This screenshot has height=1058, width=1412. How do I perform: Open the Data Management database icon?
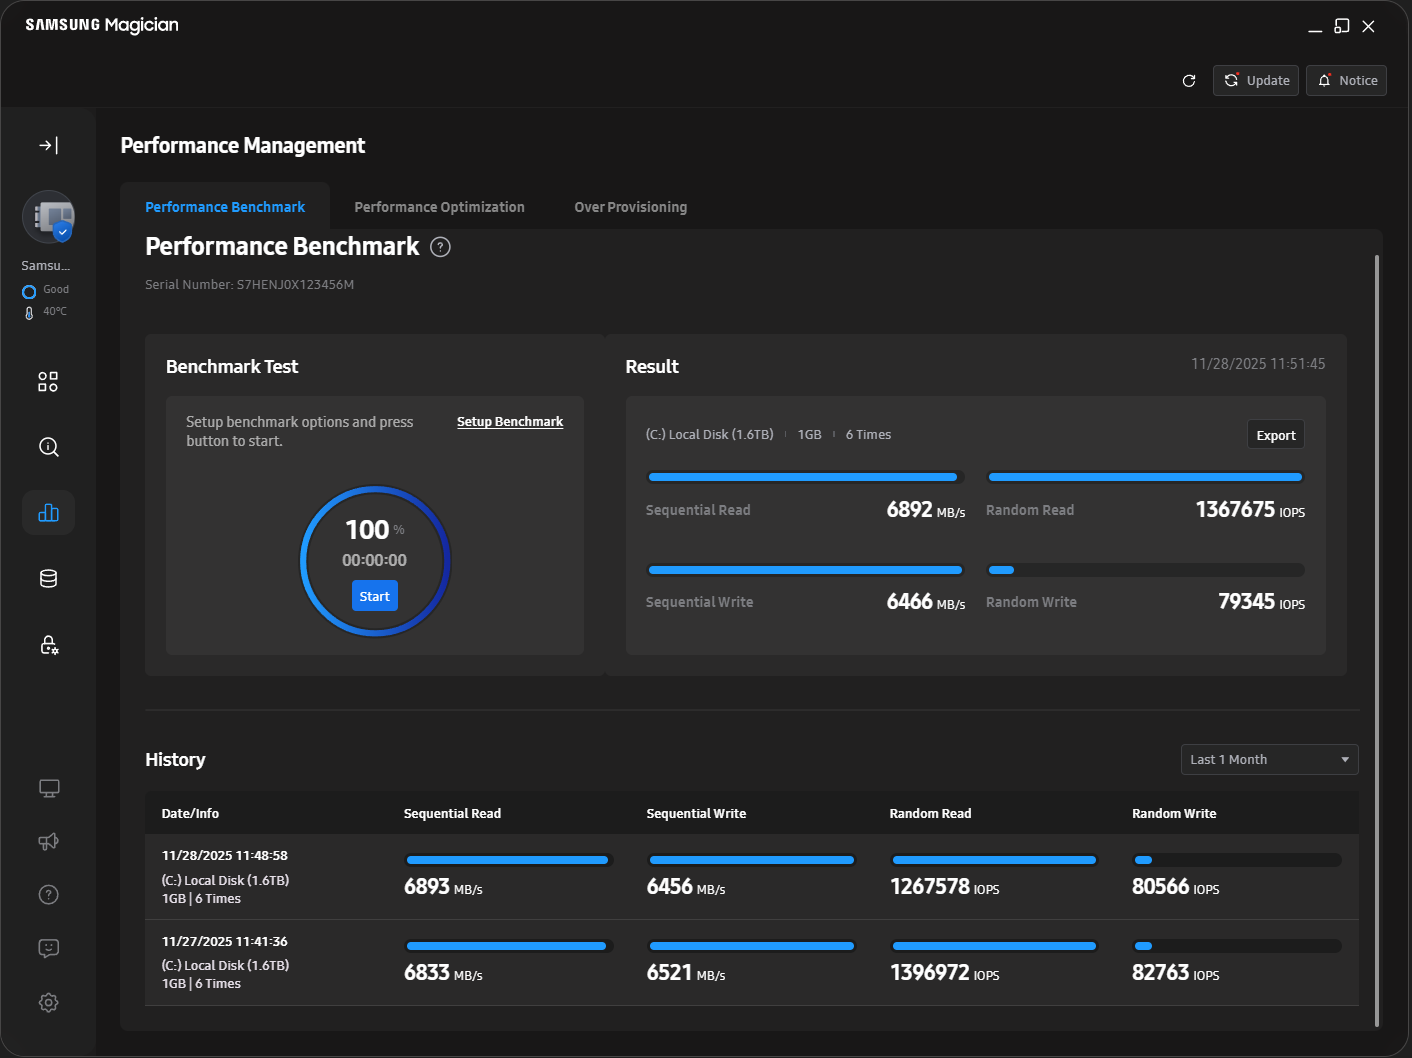coord(48,579)
